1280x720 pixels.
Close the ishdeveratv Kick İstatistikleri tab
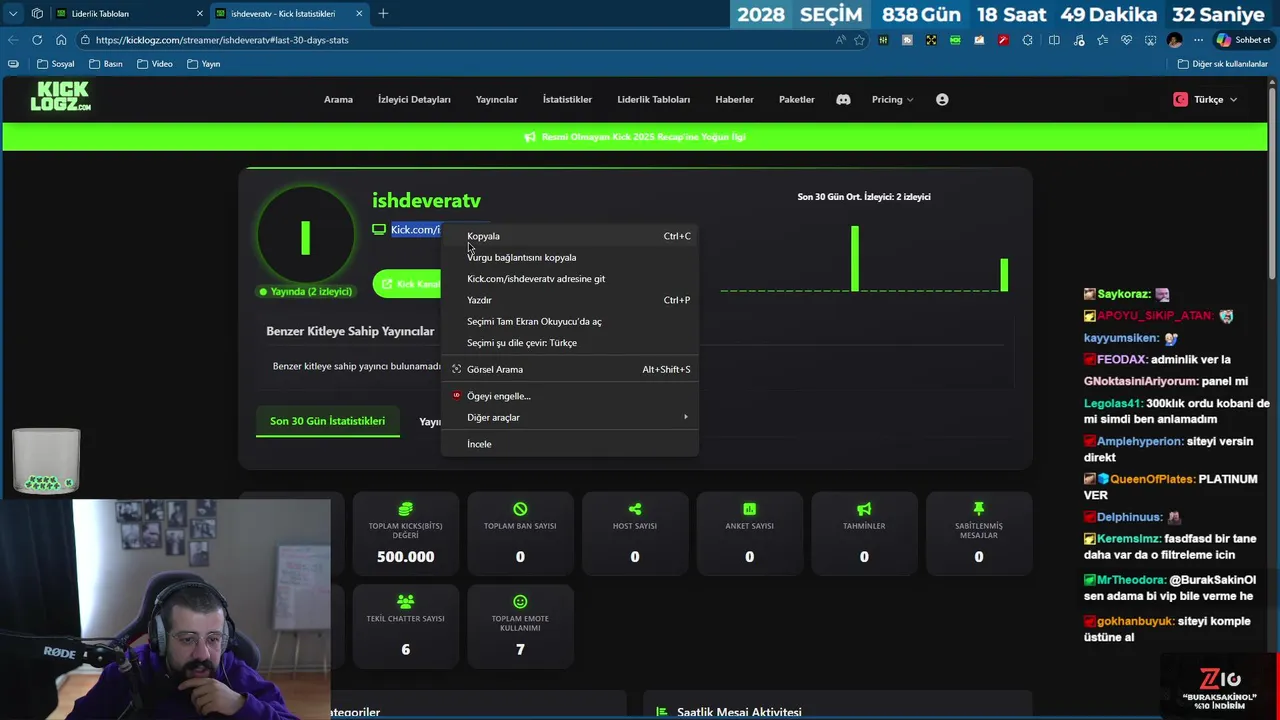(x=359, y=14)
